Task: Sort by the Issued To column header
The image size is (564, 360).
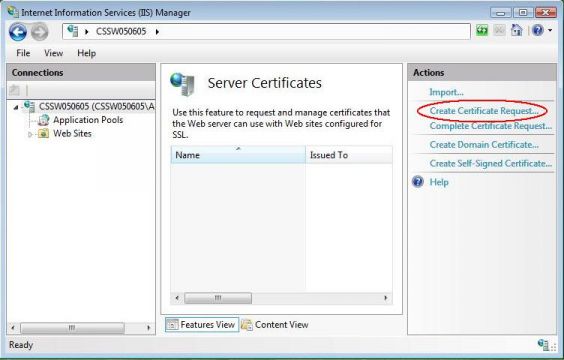Action: [349, 155]
